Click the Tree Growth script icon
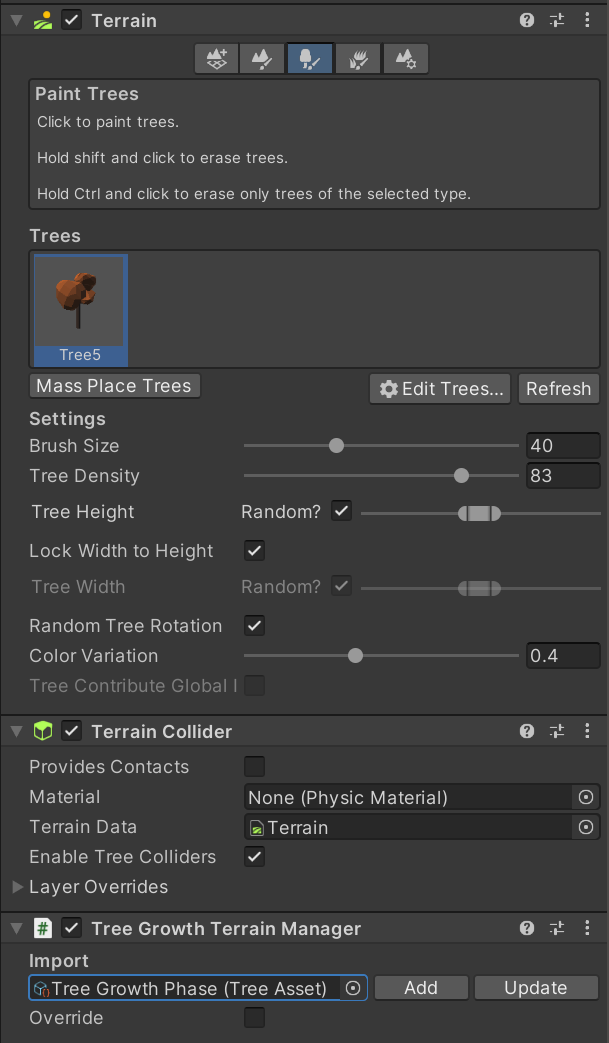This screenshot has width=609, height=1043. pos(43,929)
